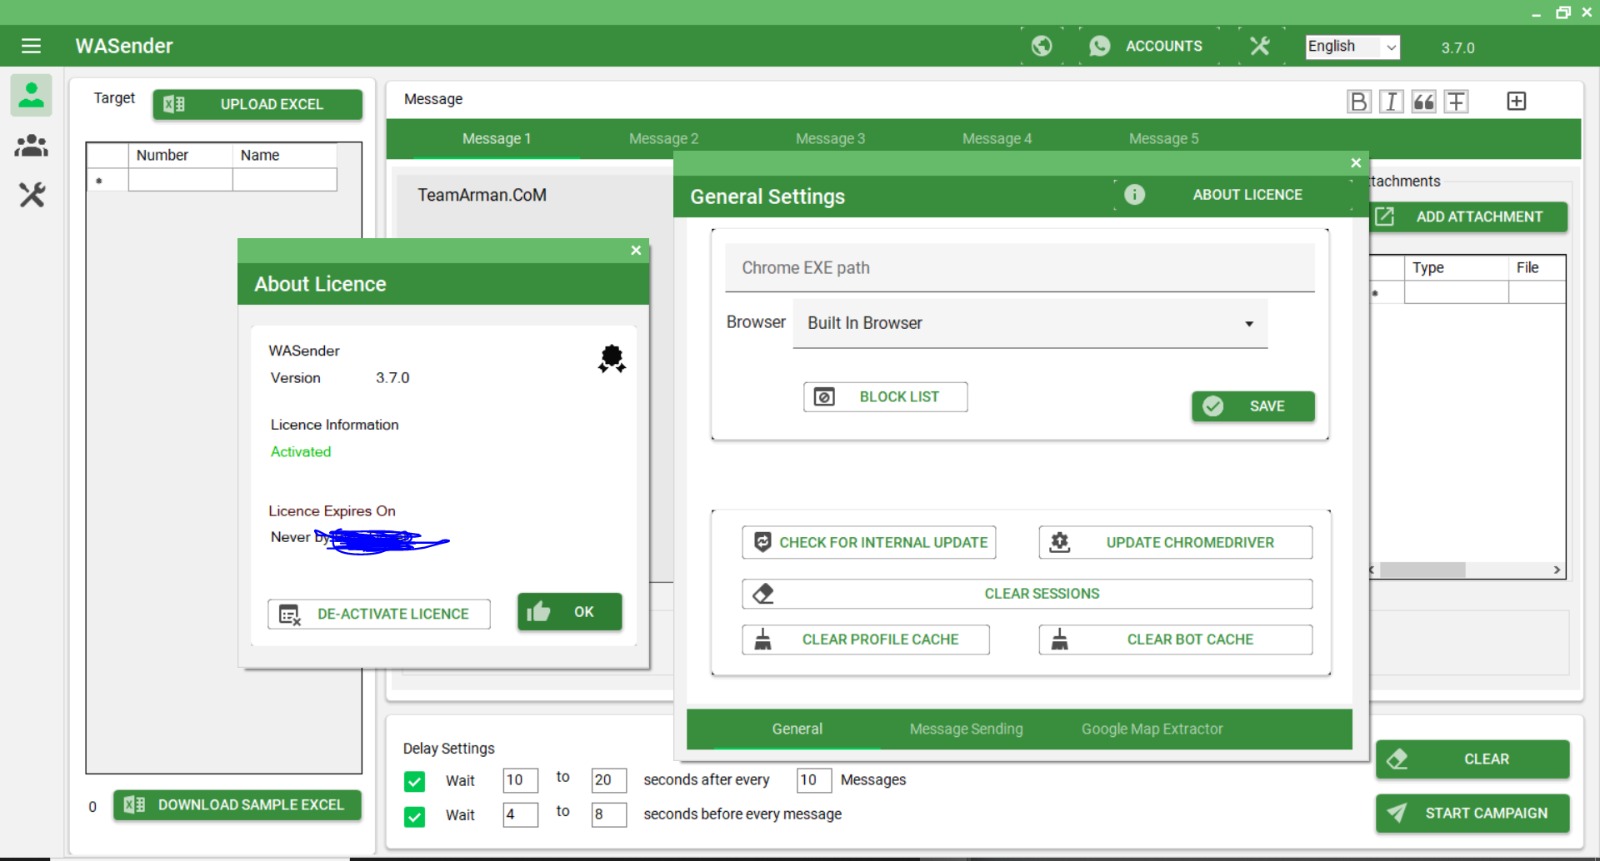The height and width of the screenshot is (861, 1600).
Task: Apply bold formatting to message
Action: click(x=1358, y=101)
